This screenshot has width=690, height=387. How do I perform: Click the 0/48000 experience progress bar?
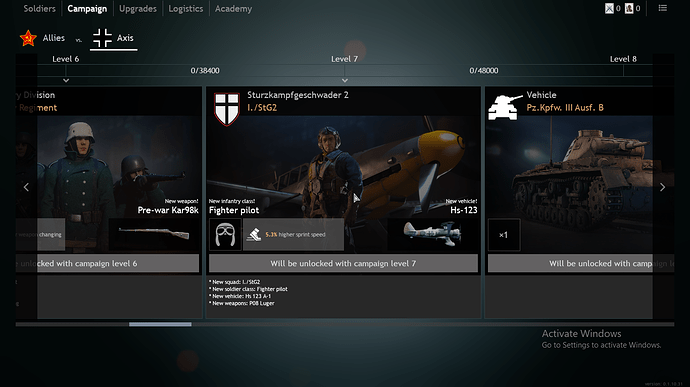coord(484,70)
